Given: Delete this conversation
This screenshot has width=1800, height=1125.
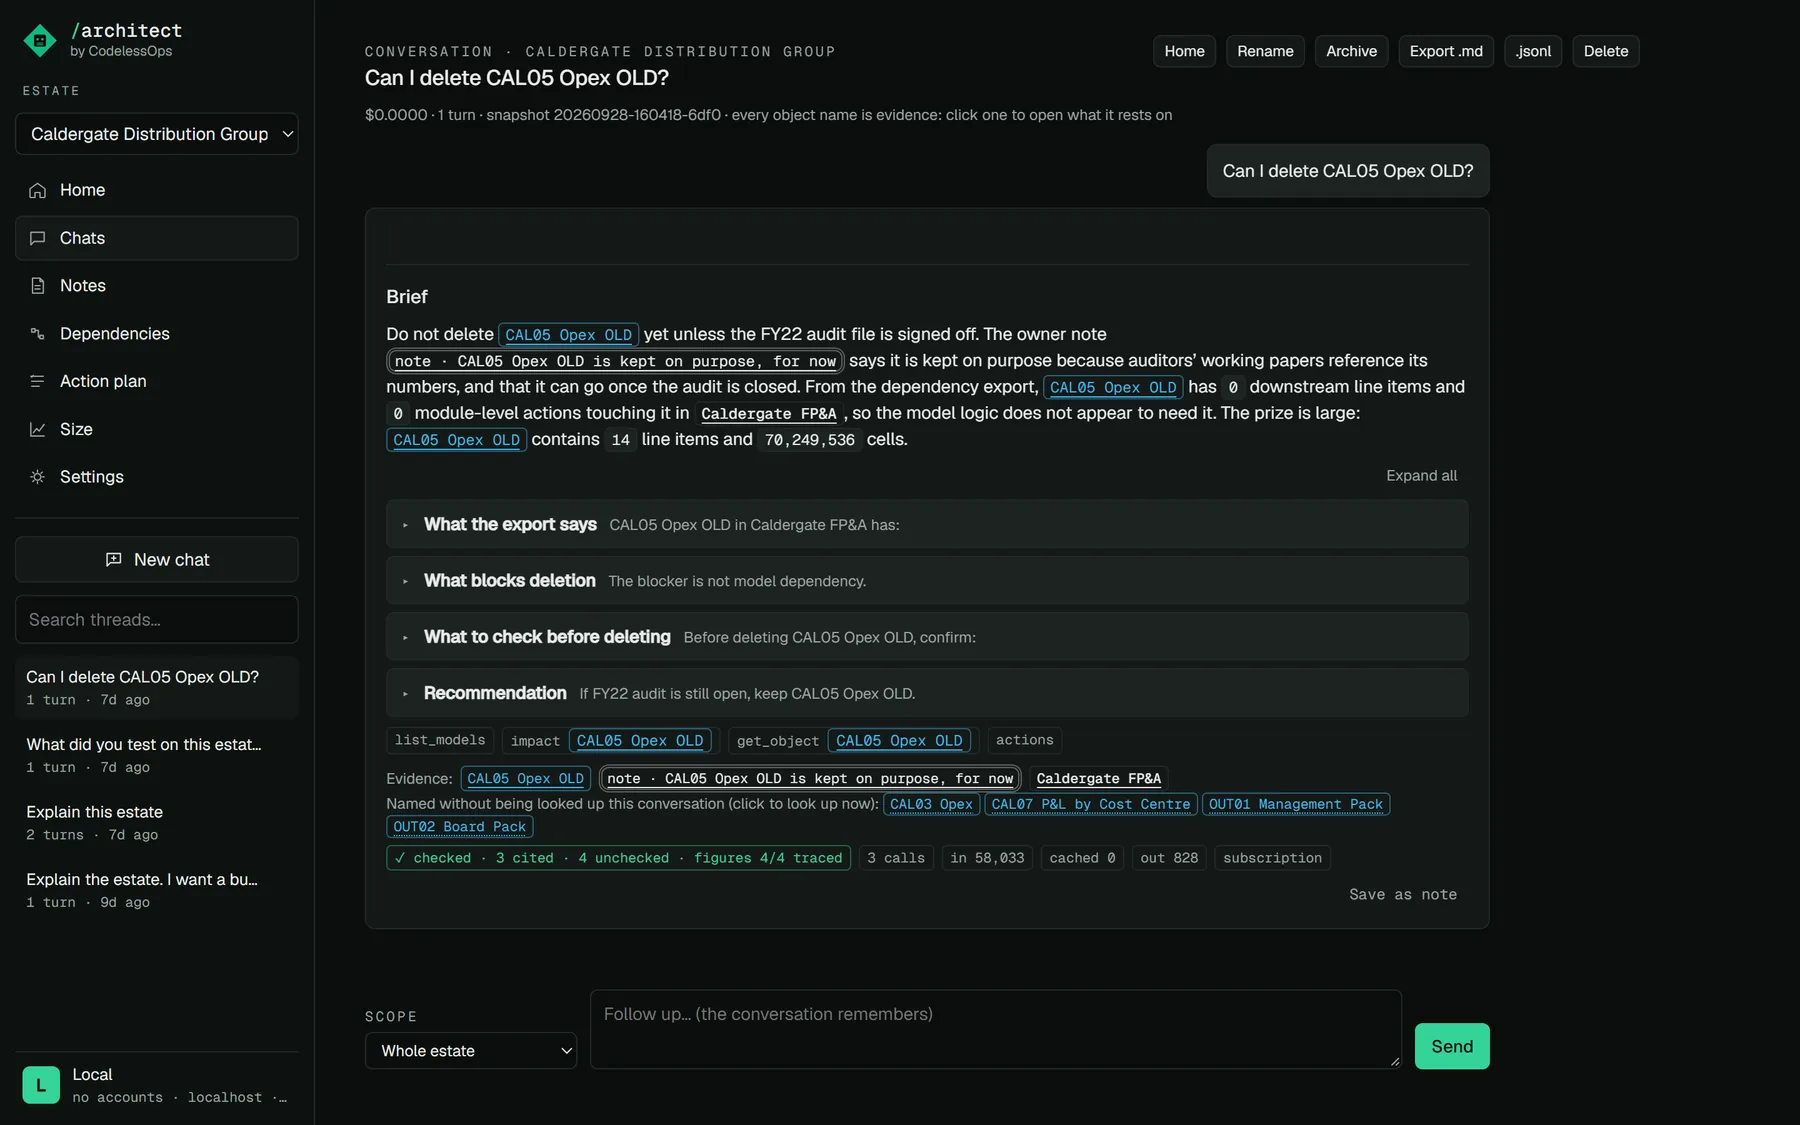Looking at the screenshot, I should [1606, 51].
